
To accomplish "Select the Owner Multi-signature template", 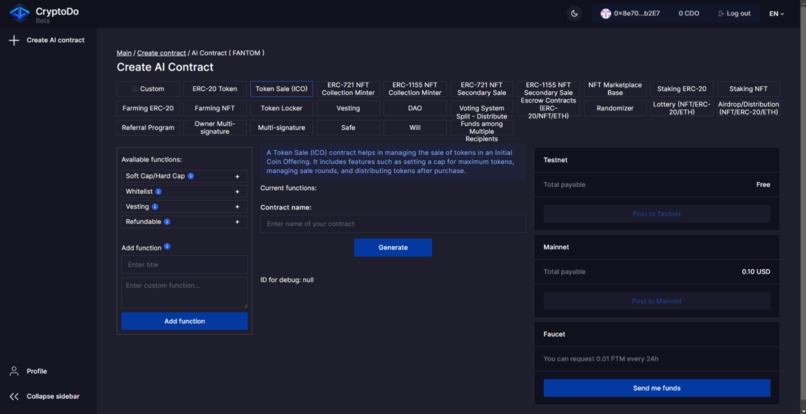I will [215, 128].
